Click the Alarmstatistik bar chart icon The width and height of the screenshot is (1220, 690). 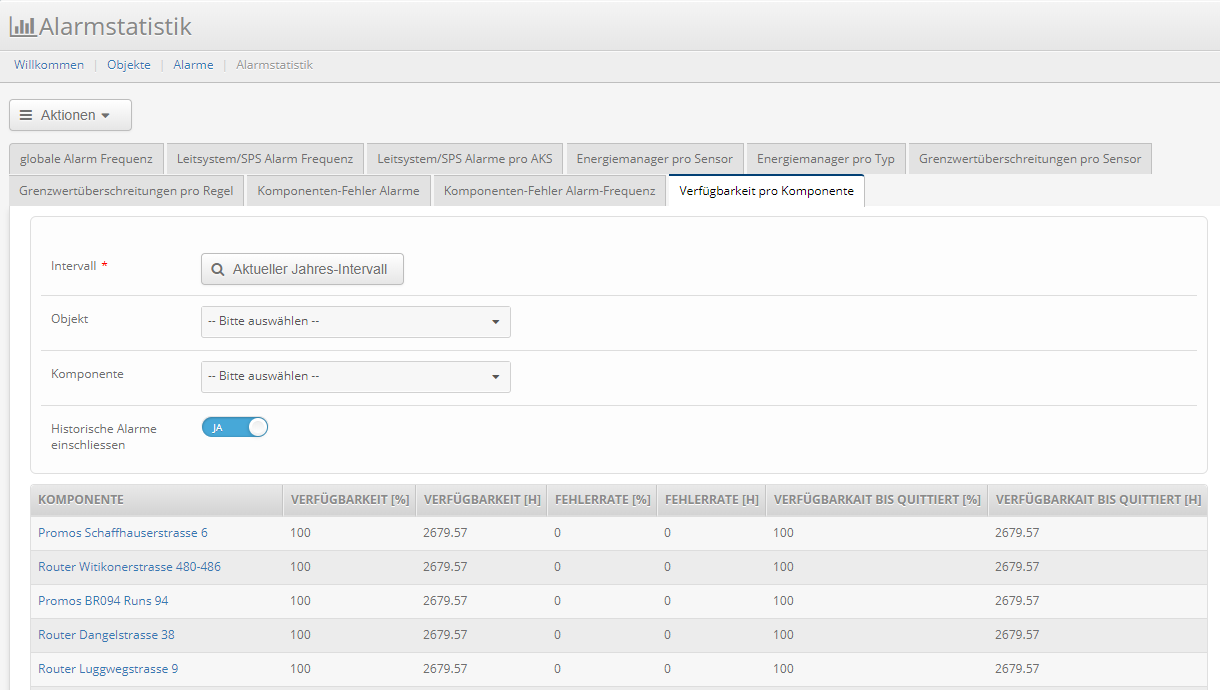(22, 27)
